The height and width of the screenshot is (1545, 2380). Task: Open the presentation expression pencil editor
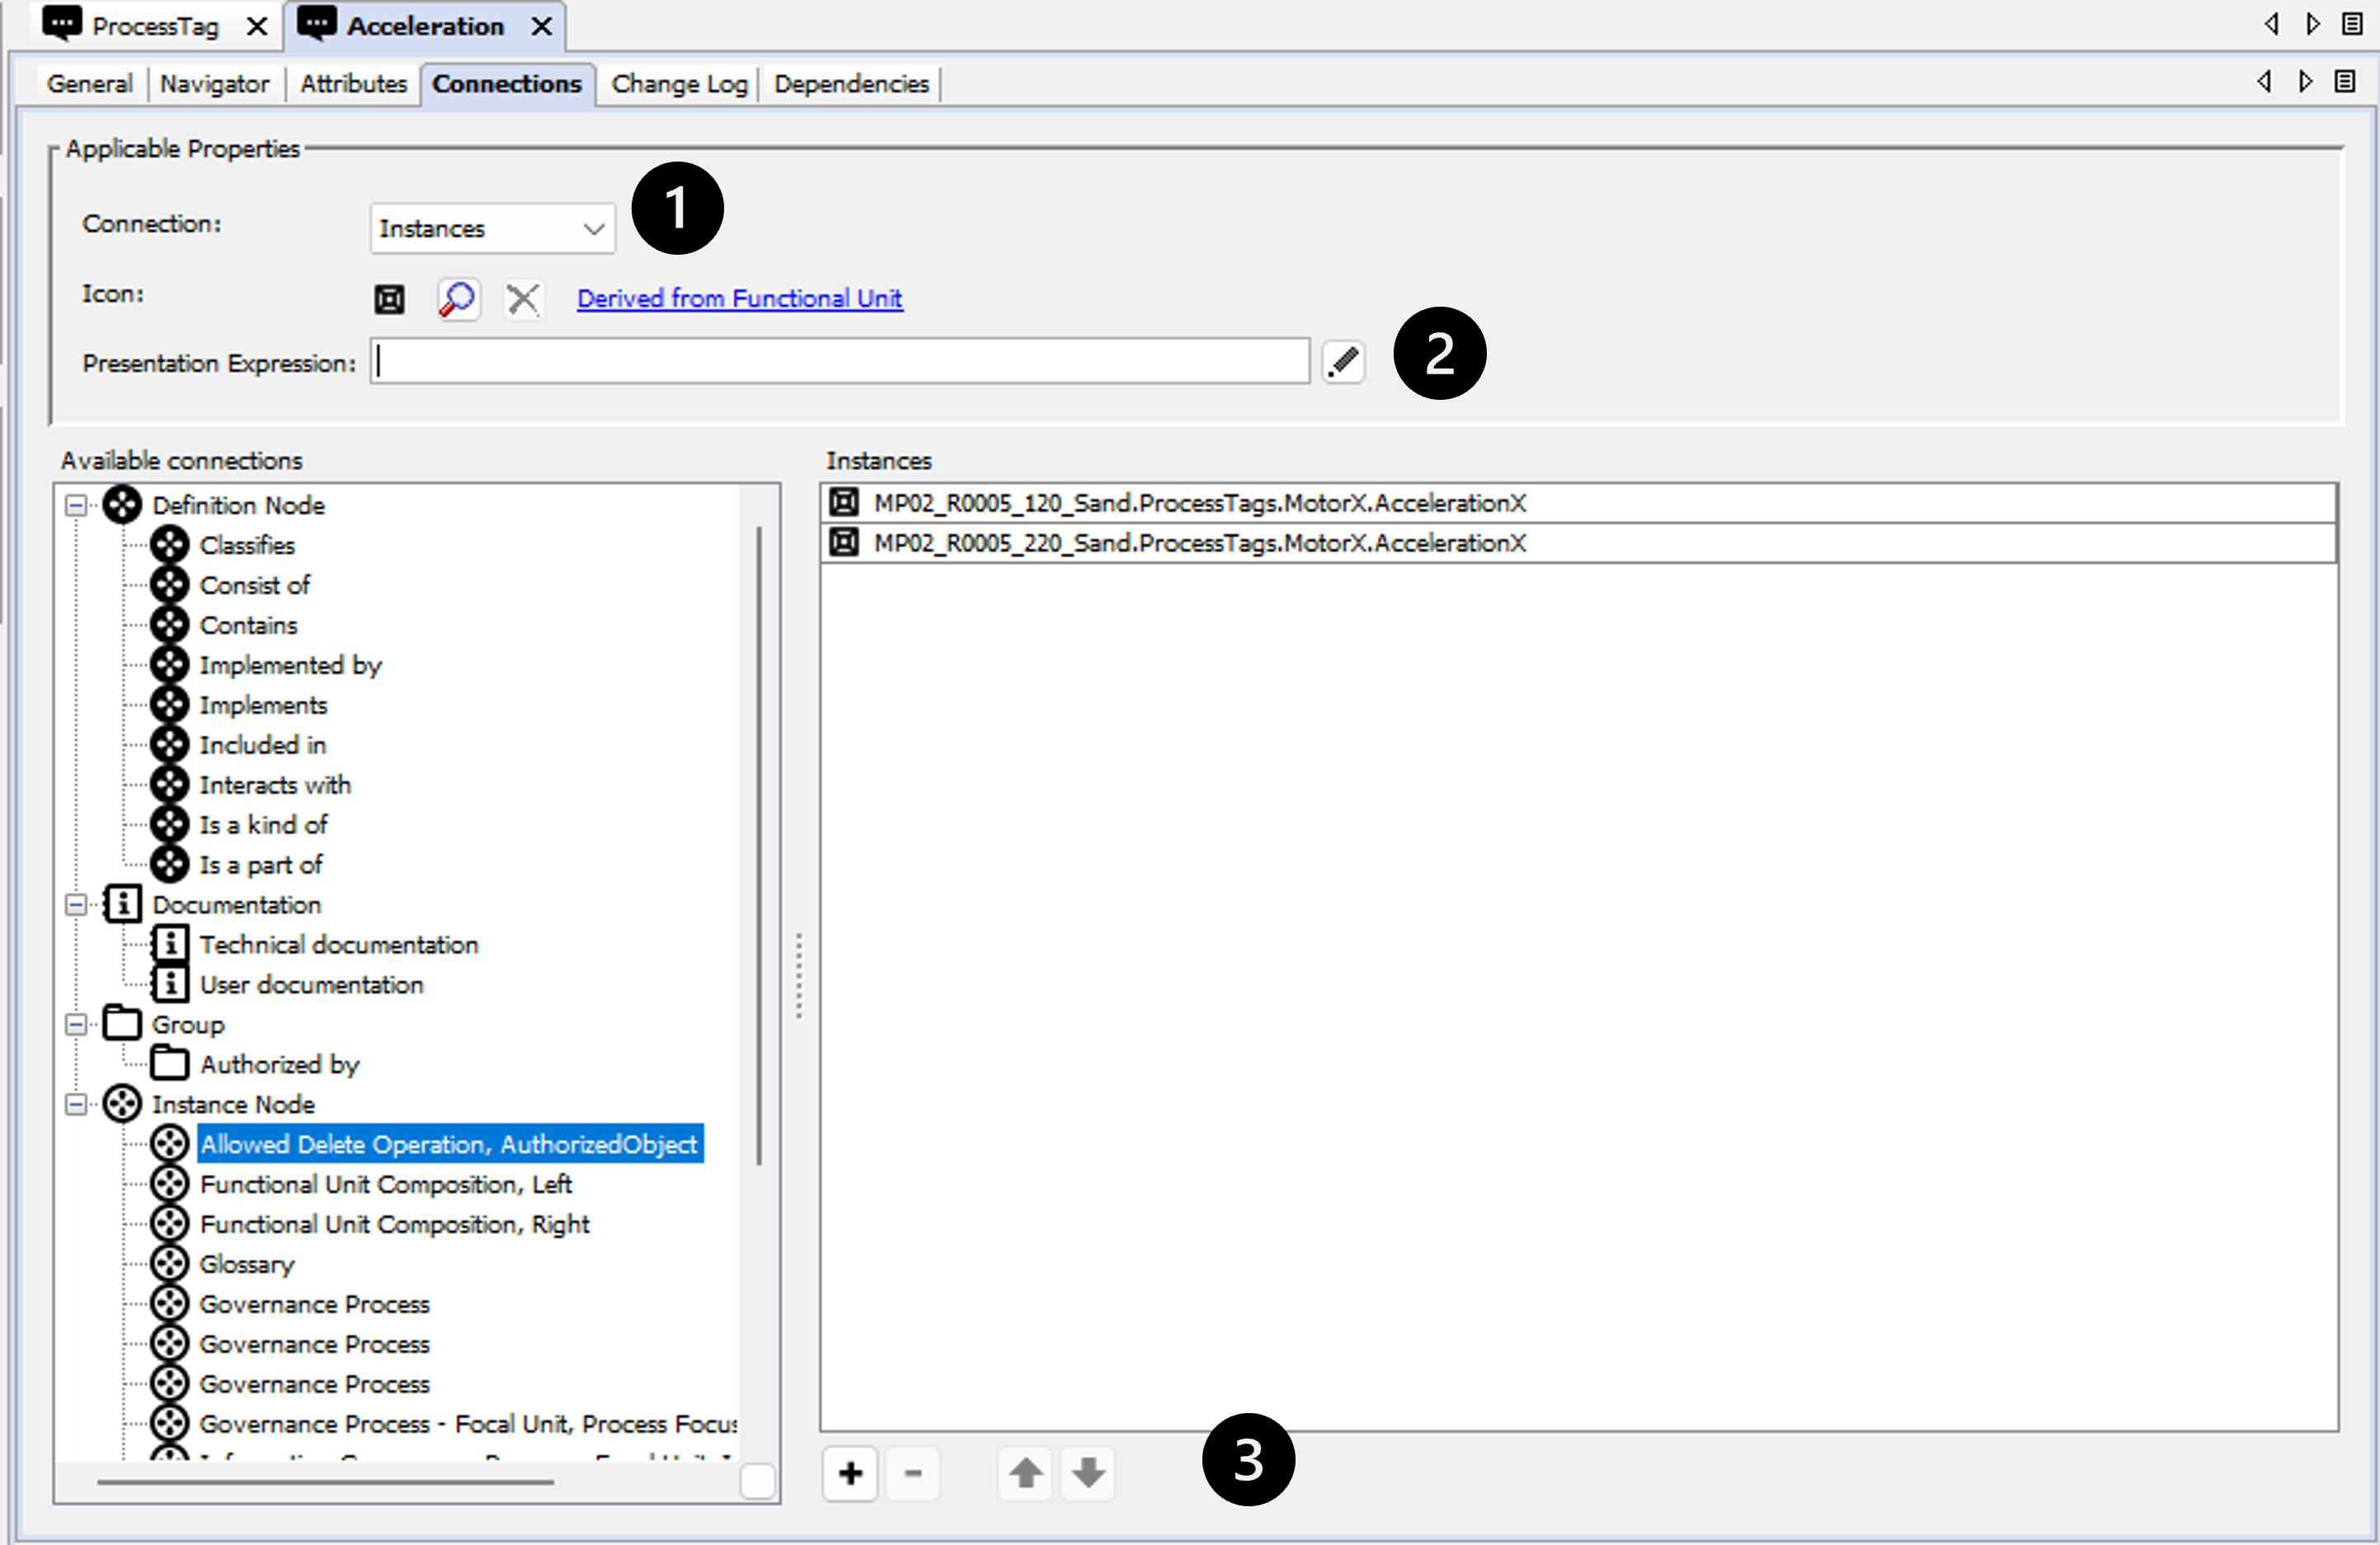[x=1343, y=361]
